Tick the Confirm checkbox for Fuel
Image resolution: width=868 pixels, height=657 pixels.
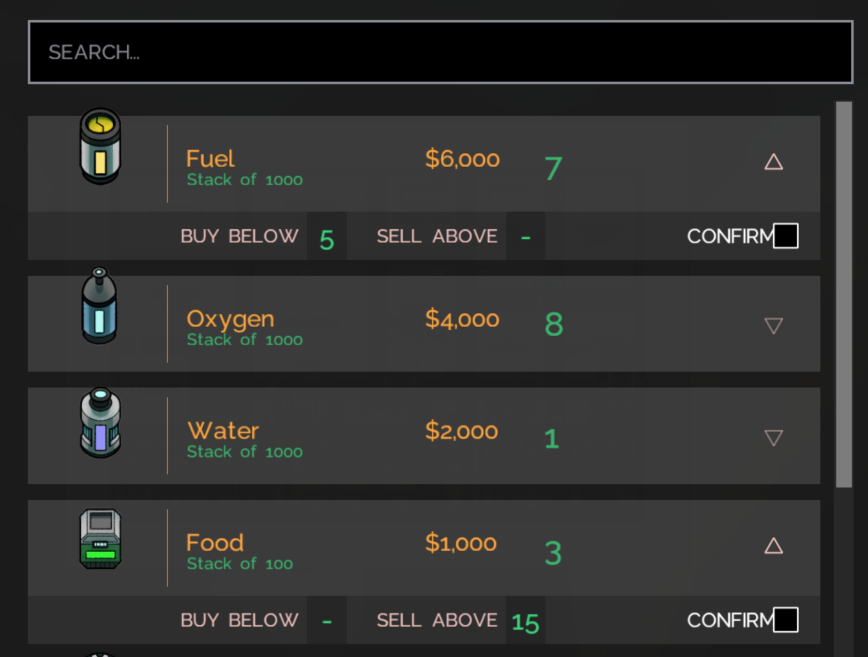pos(786,236)
